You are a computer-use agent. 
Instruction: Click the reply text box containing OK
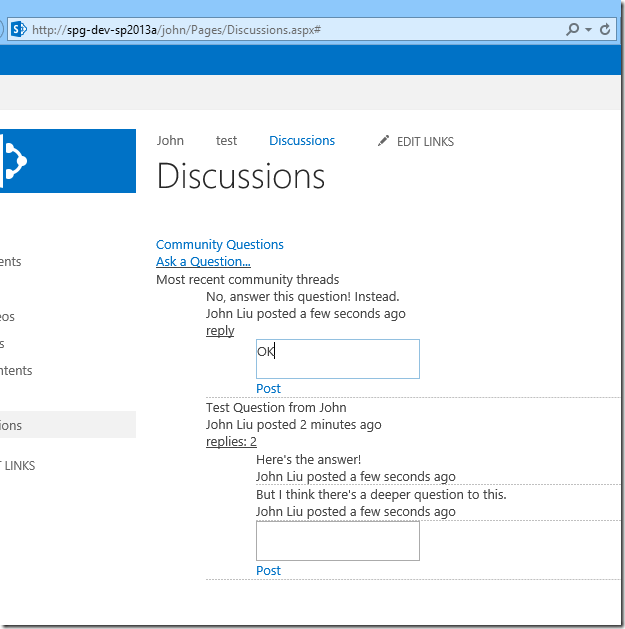click(x=338, y=359)
